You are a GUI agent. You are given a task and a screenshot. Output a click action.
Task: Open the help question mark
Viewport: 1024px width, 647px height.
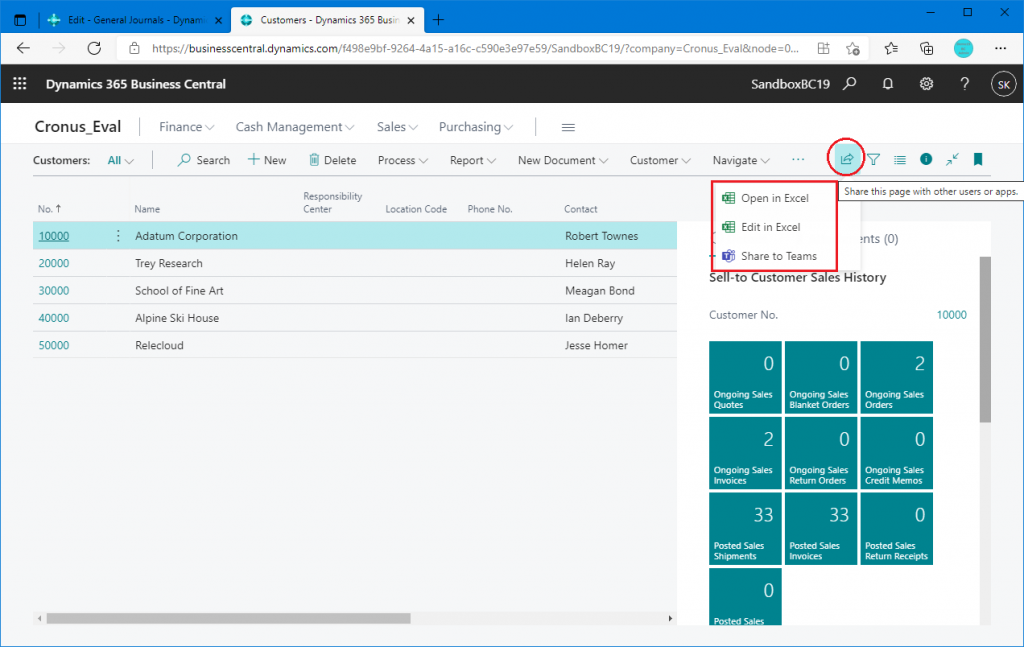pos(965,84)
